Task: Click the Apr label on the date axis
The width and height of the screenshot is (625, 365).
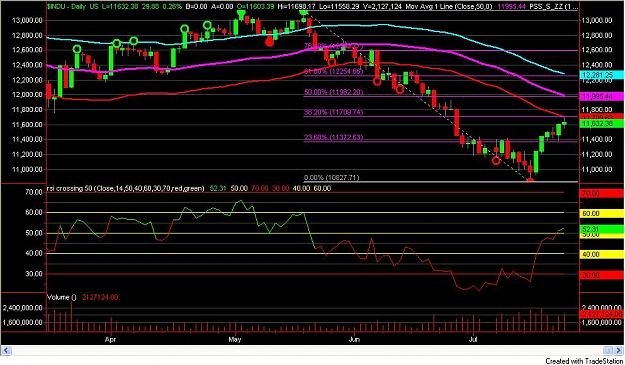Action: coord(110,340)
